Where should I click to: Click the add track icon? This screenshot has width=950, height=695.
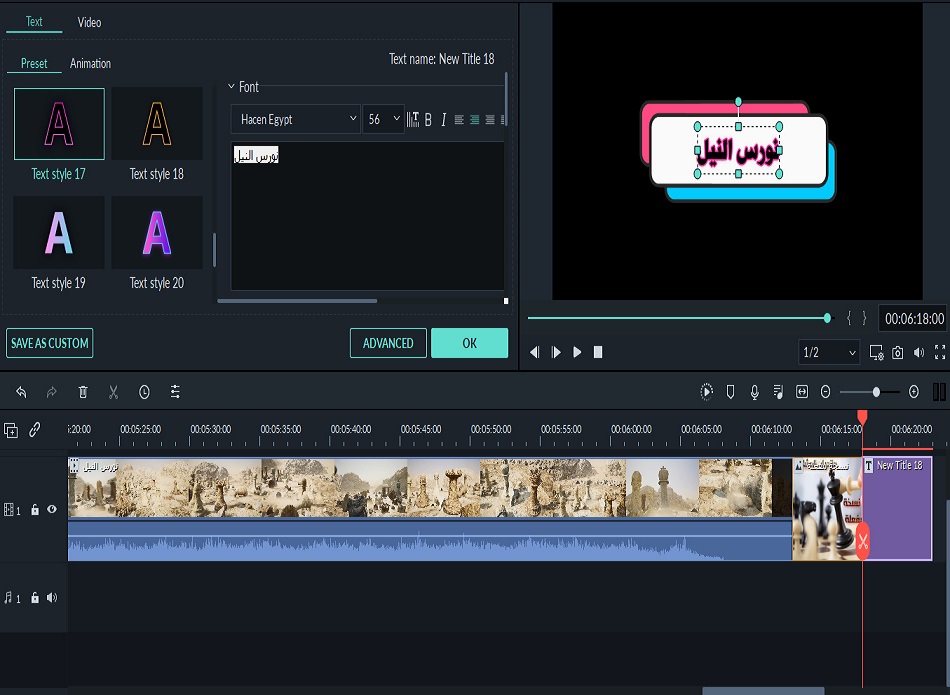coord(11,430)
